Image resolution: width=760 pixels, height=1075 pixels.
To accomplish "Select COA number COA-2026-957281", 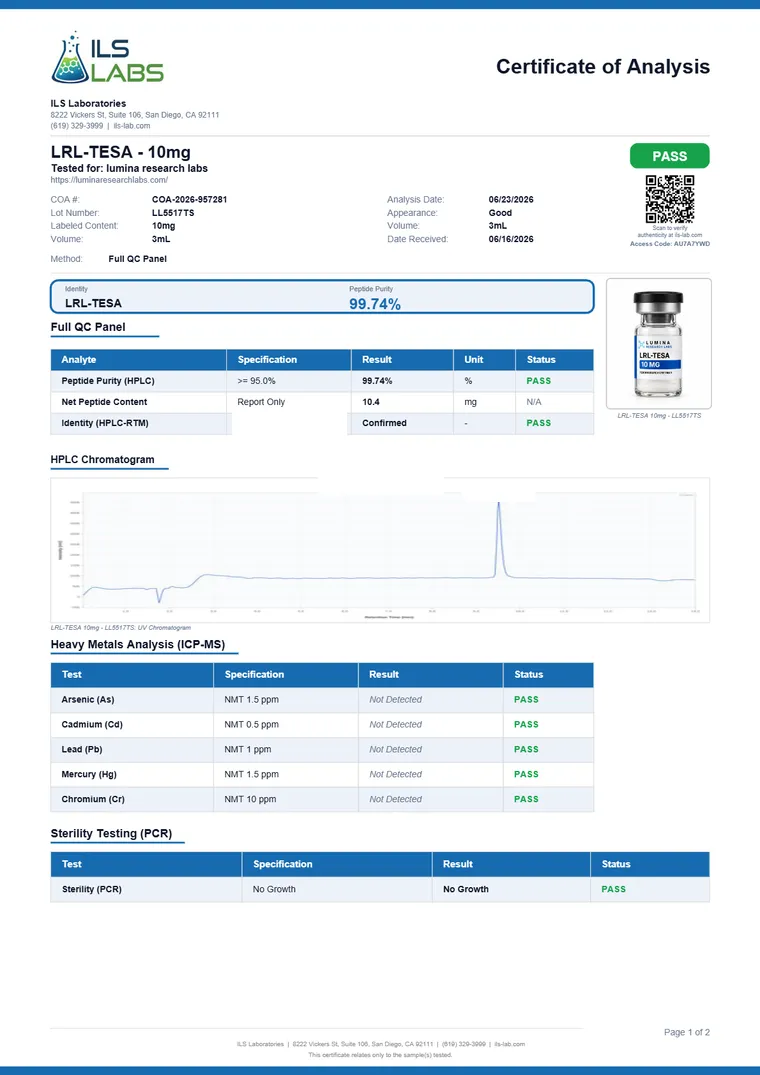I will [x=189, y=200].
